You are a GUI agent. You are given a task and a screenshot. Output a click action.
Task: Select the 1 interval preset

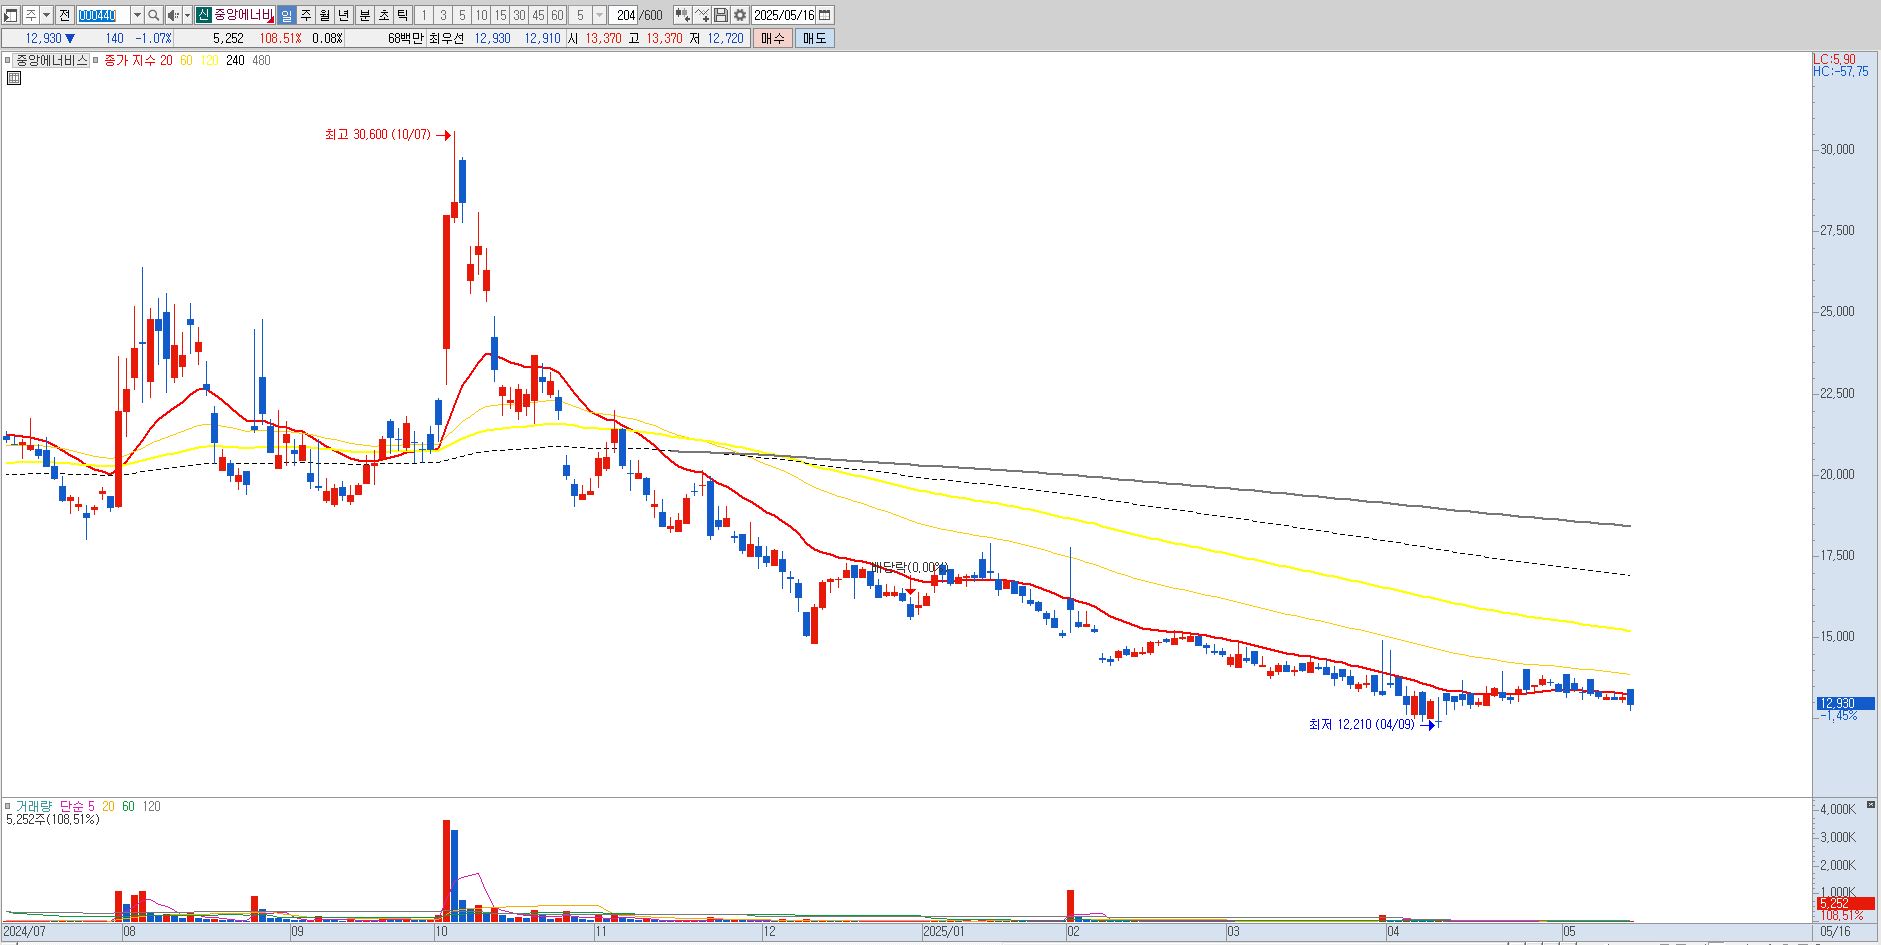click(423, 15)
